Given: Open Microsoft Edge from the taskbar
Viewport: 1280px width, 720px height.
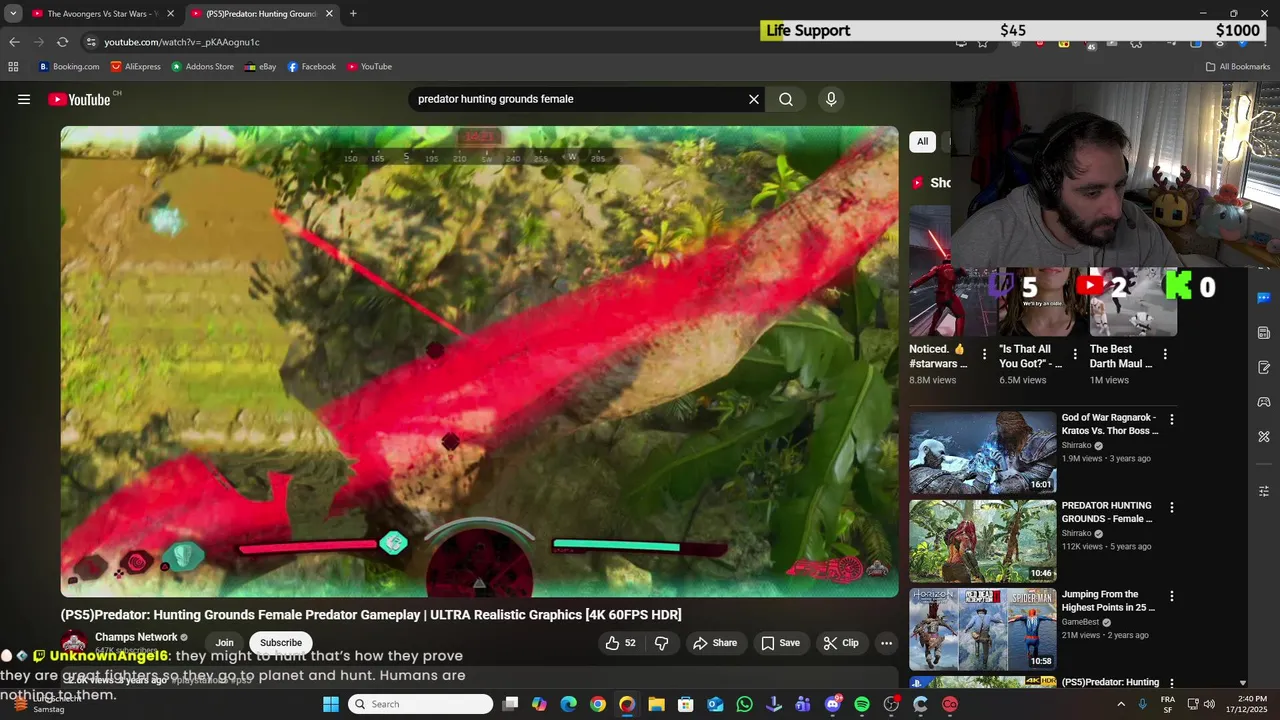Looking at the screenshot, I should 568,704.
